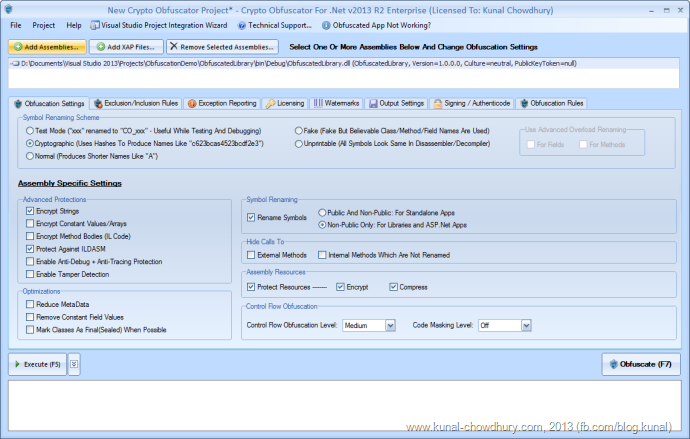The width and height of the screenshot is (690, 439).
Task: Open Code Masking Level dropdown
Action: point(526,326)
